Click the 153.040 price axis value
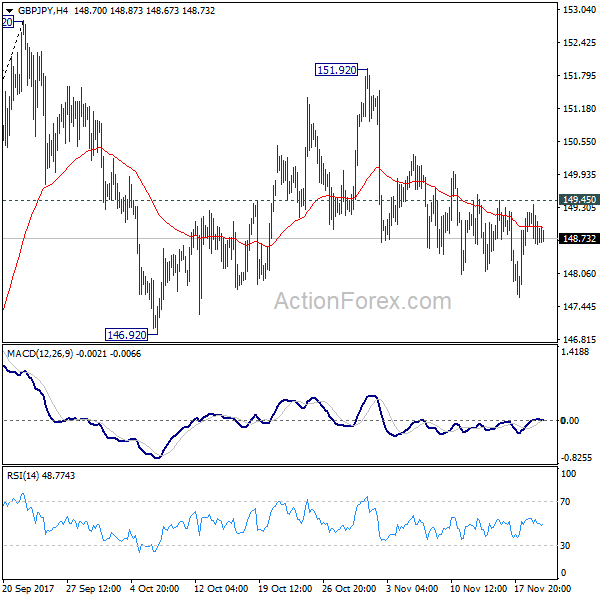The image size is (600, 600). point(579,10)
